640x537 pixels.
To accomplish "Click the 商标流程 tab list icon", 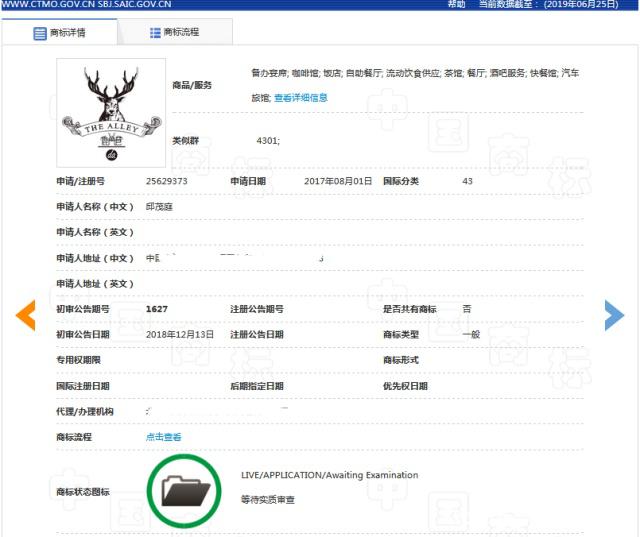I will tap(155, 33).
